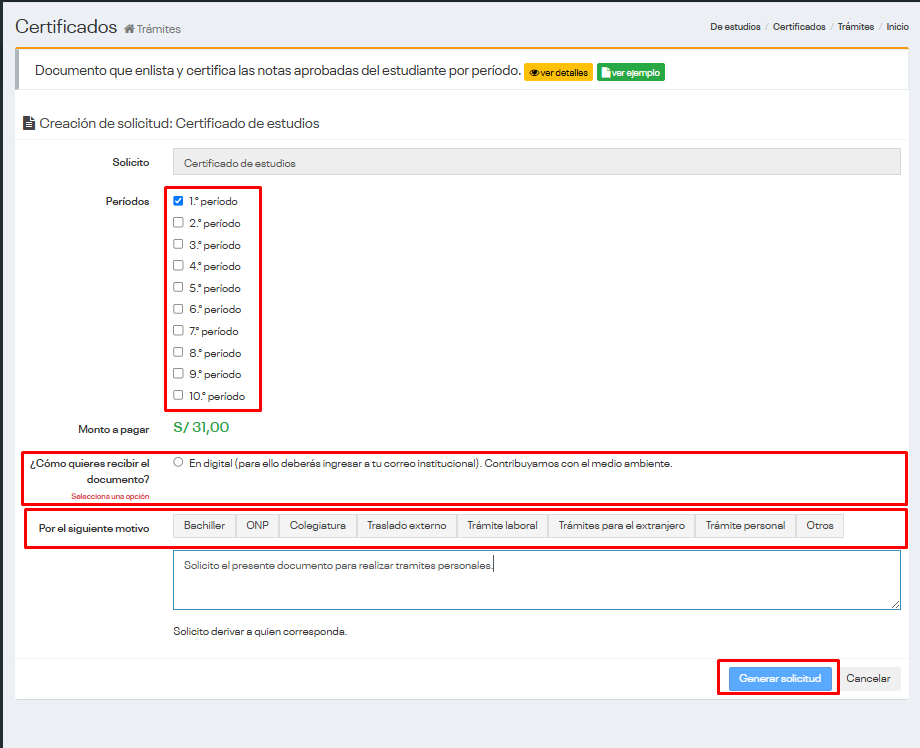Pick the Otros motive button

(x=819, y=526)
